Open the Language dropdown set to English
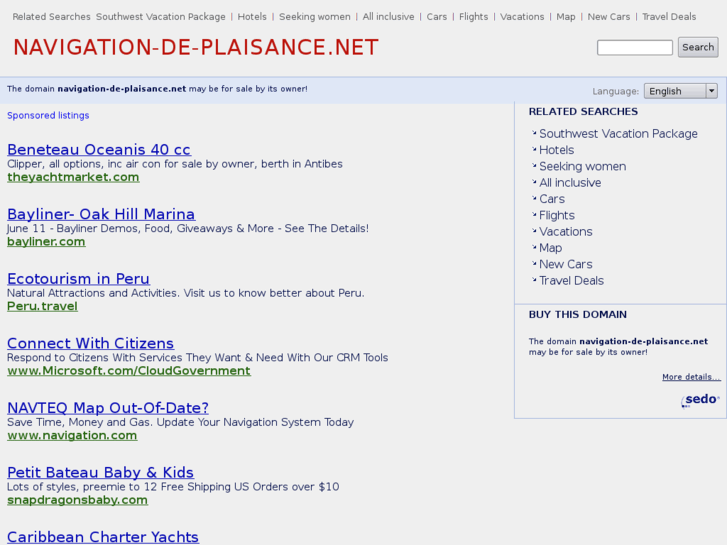727x545 pixels. point(681,91)
